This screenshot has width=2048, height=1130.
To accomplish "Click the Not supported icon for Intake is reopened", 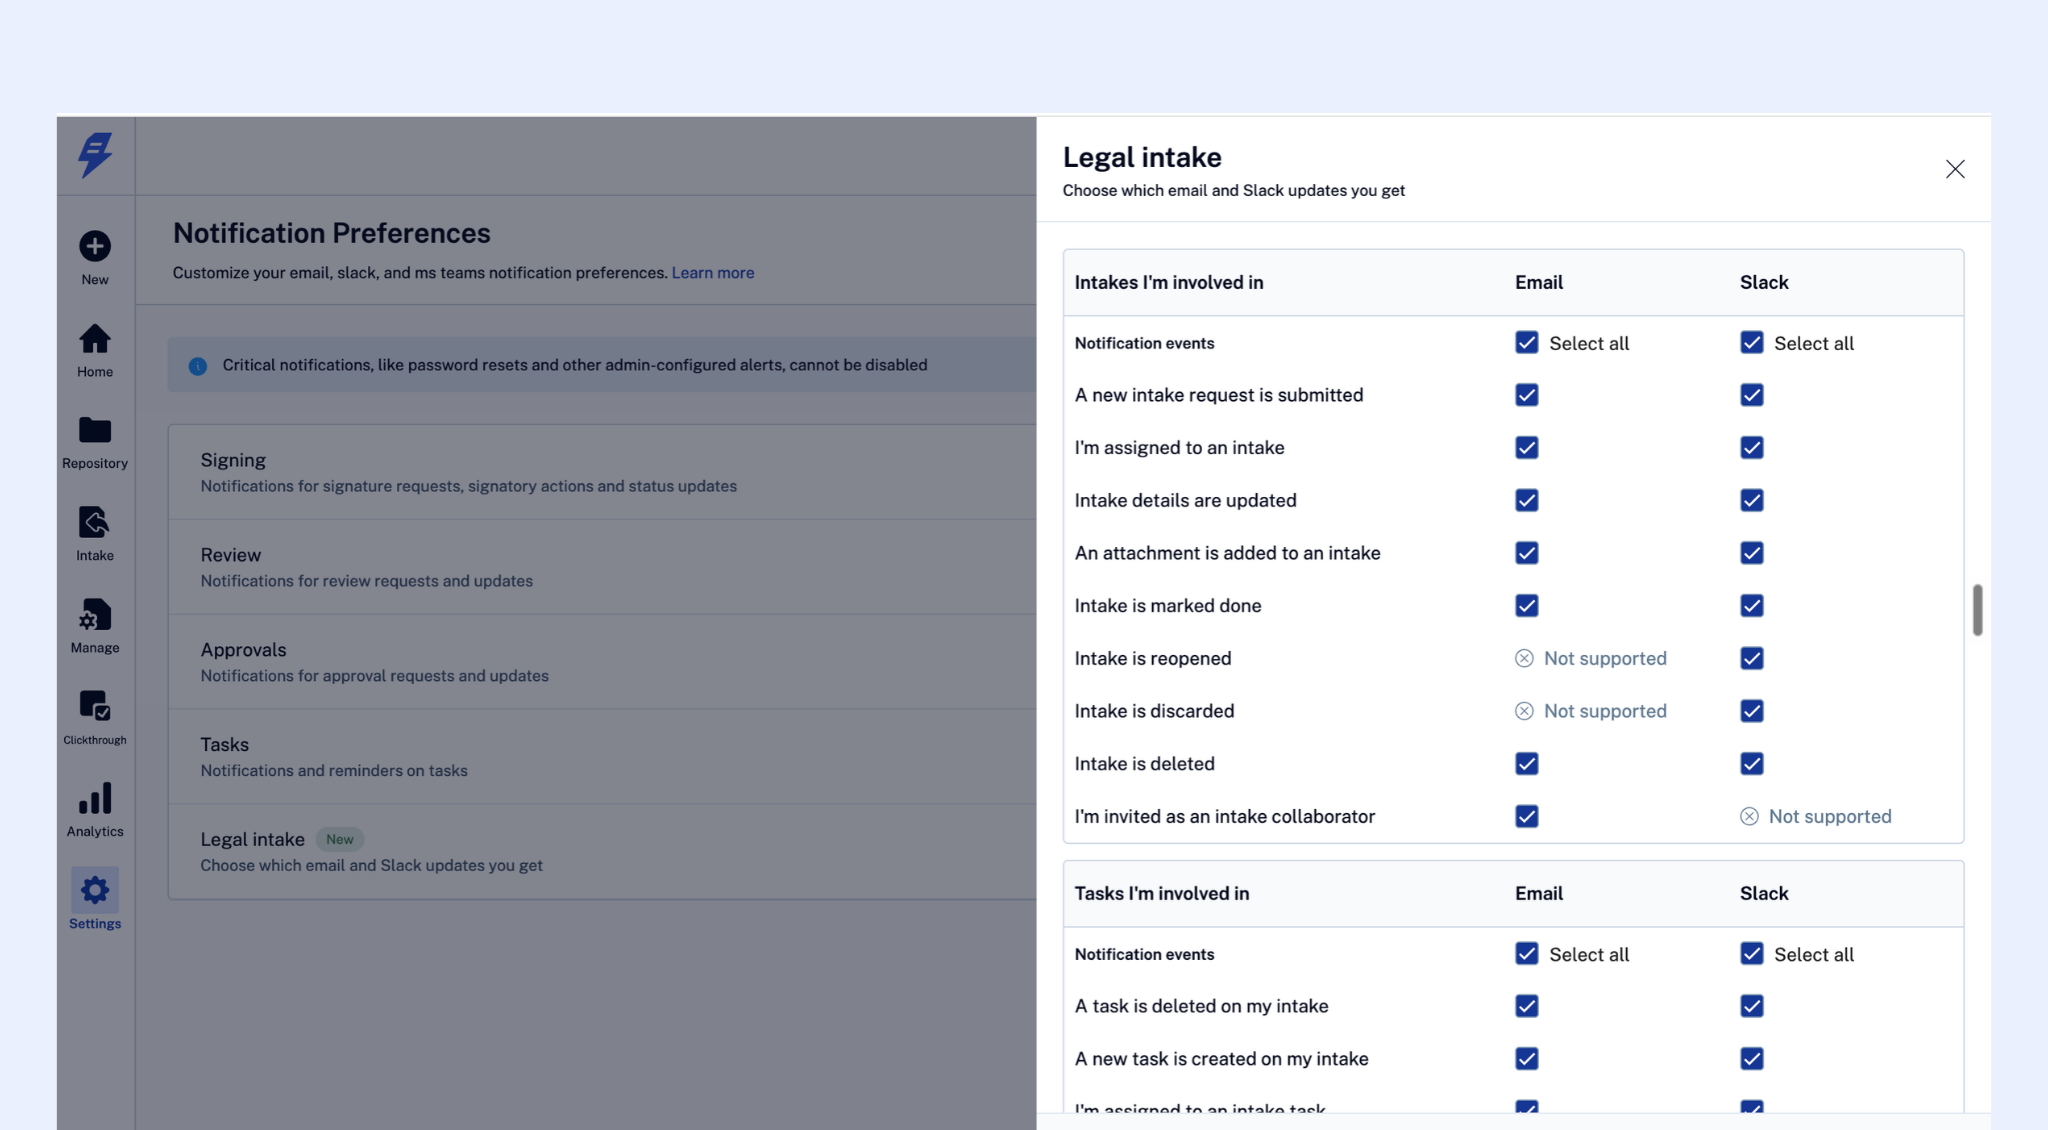I will (x=1524, y=658).
